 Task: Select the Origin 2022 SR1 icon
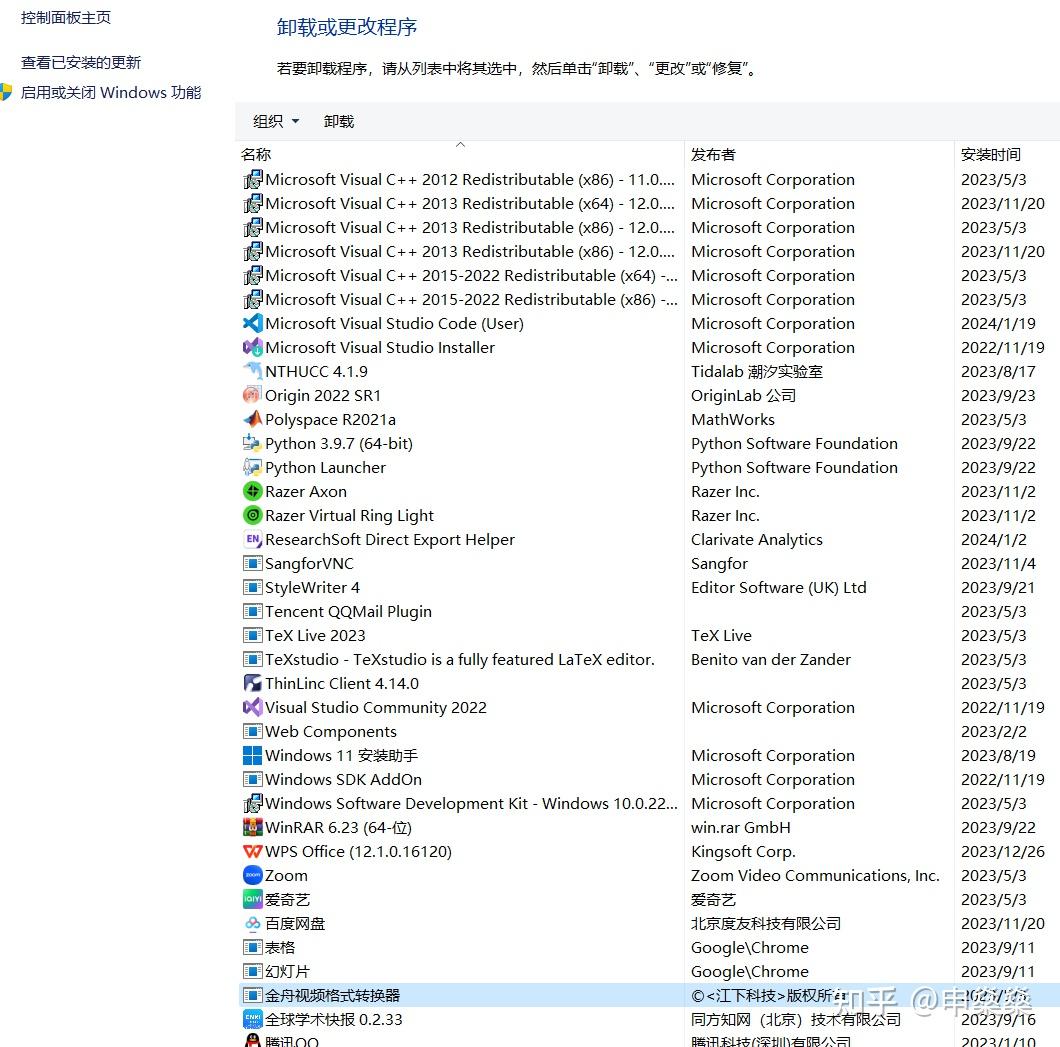click(252, 395)
